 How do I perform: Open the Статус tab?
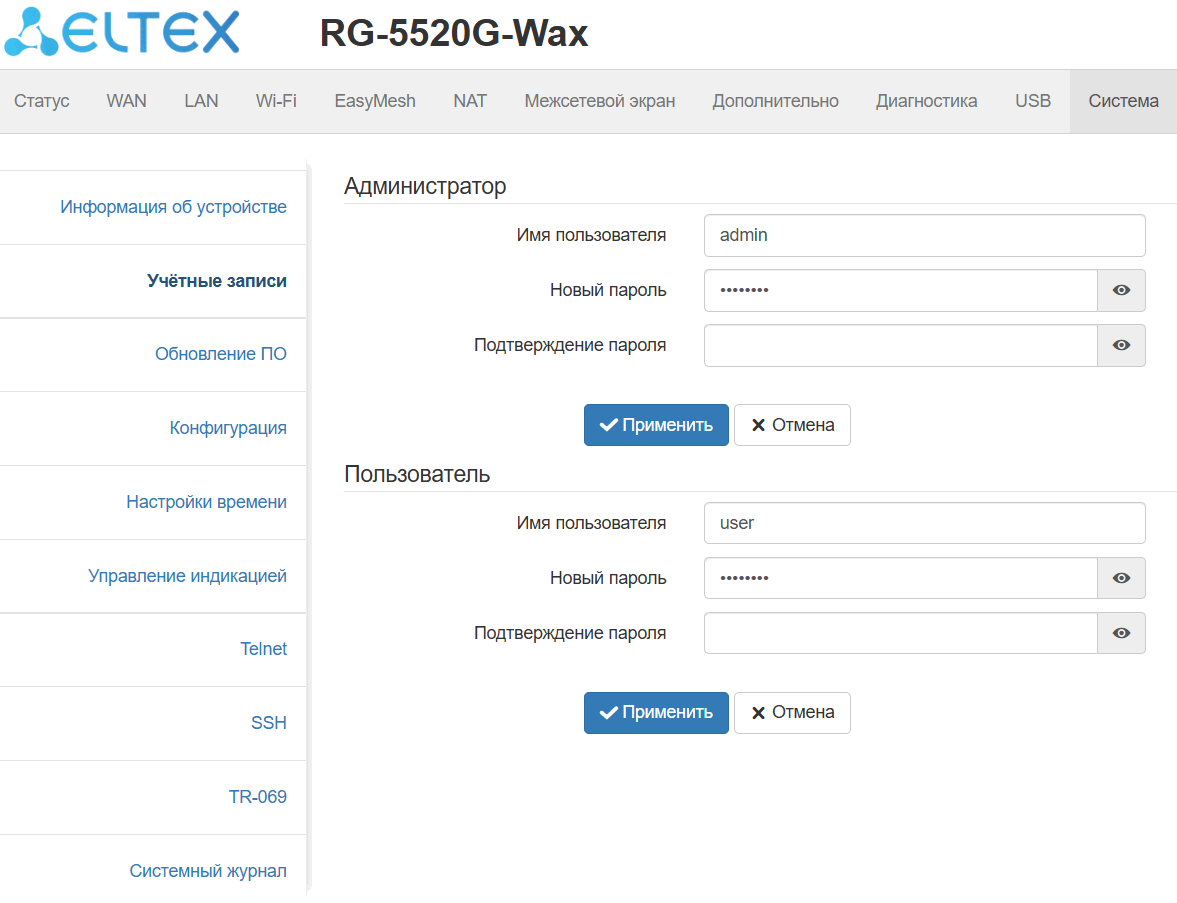pyautogui.click(x=42, y=101)
